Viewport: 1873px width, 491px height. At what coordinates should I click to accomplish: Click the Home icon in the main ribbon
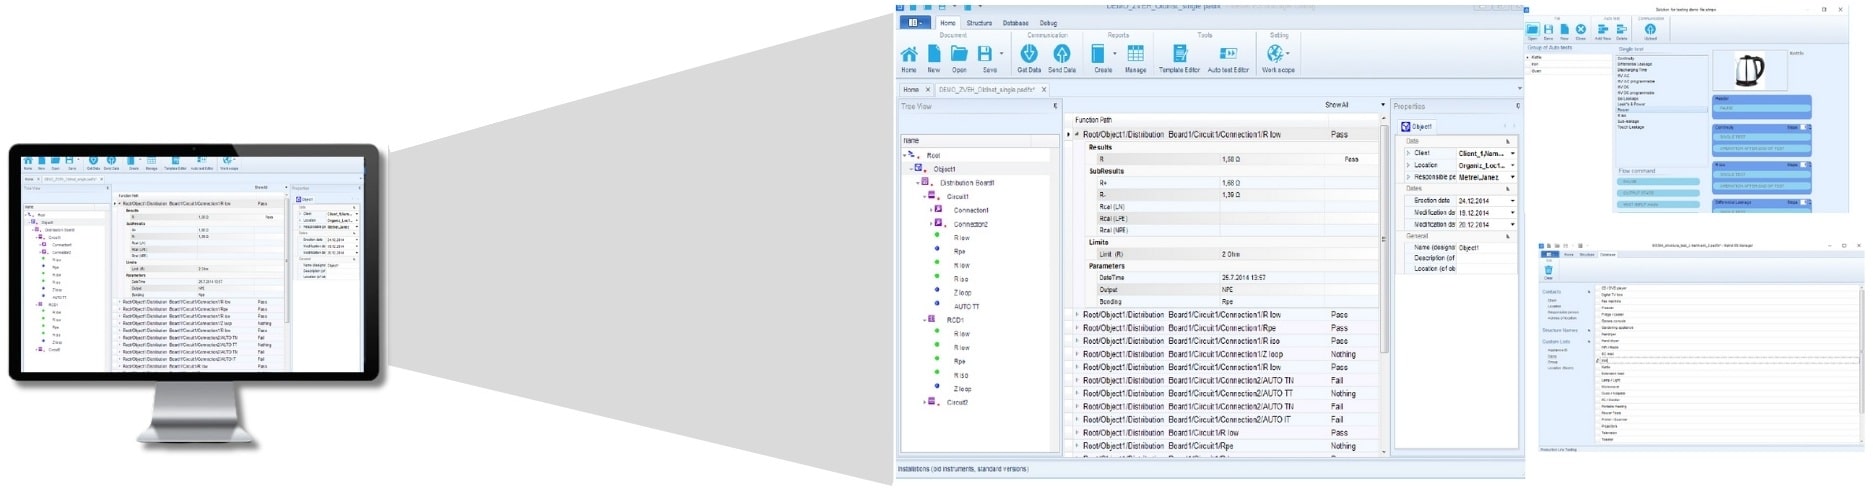908,54
